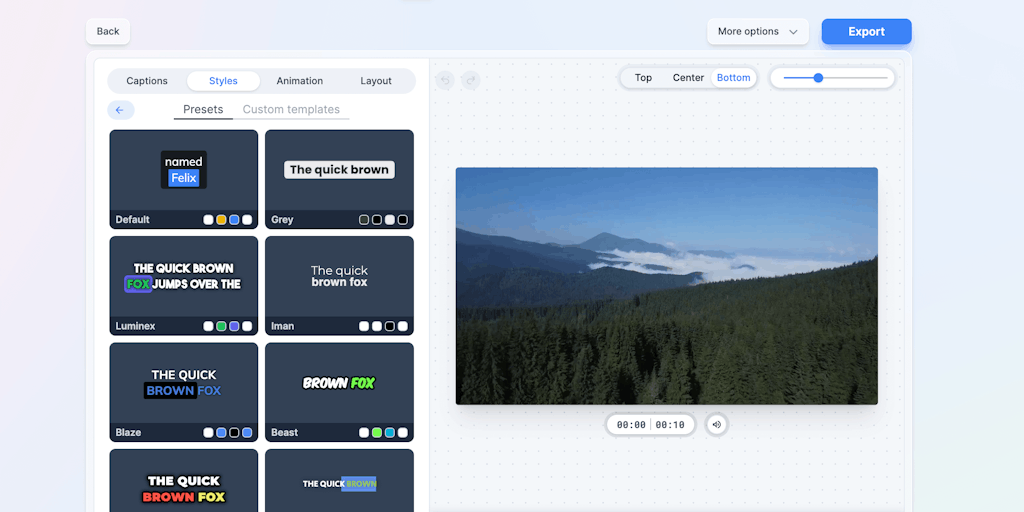The height and width of the screenshot is (512, 1024).
Task: Click the light swatch on Grey preset
Action: tap(390, 220)
